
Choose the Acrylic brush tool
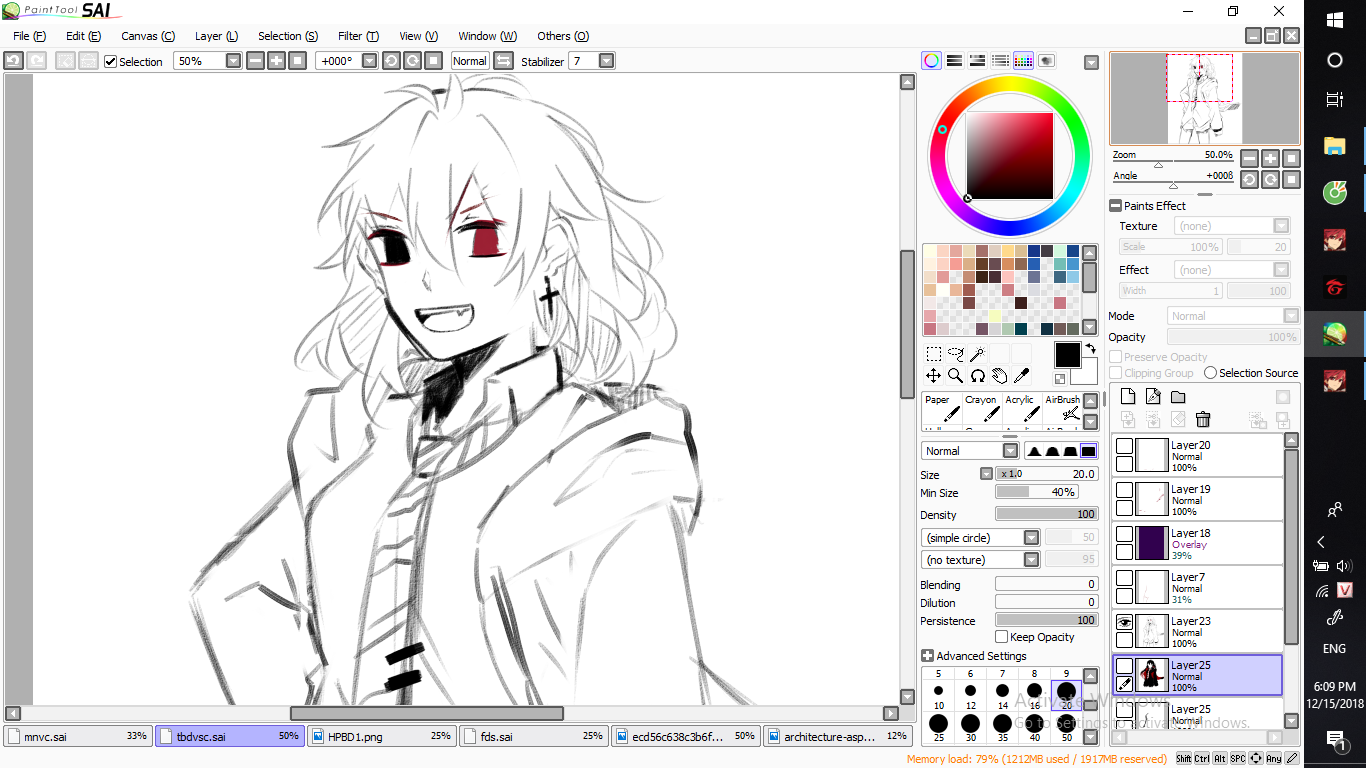click(x=1021, y=409)
